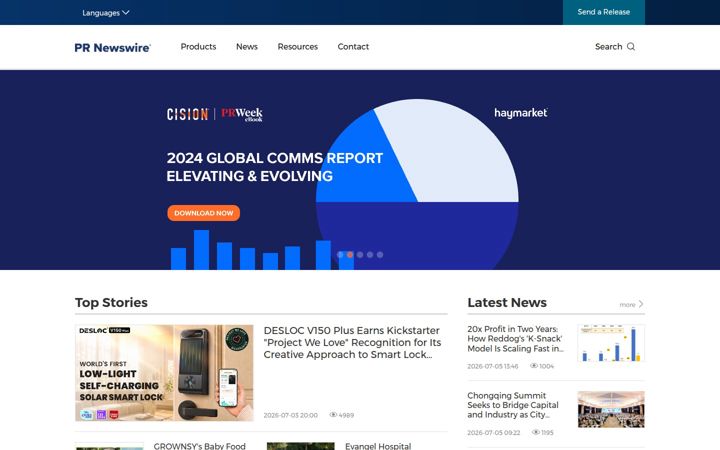Open the Contact menu item

(x=353, y=47)
